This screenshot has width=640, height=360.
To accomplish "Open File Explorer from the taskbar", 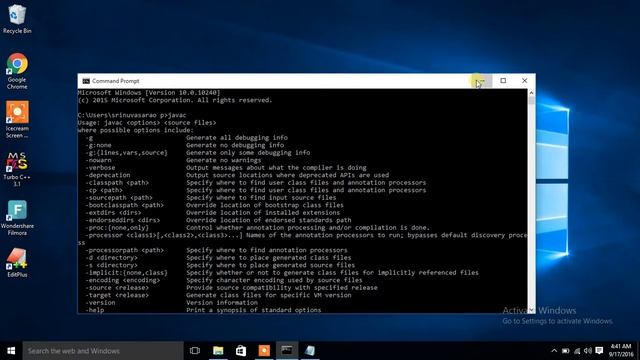I will pyautogui.click(x=218, y=351).
